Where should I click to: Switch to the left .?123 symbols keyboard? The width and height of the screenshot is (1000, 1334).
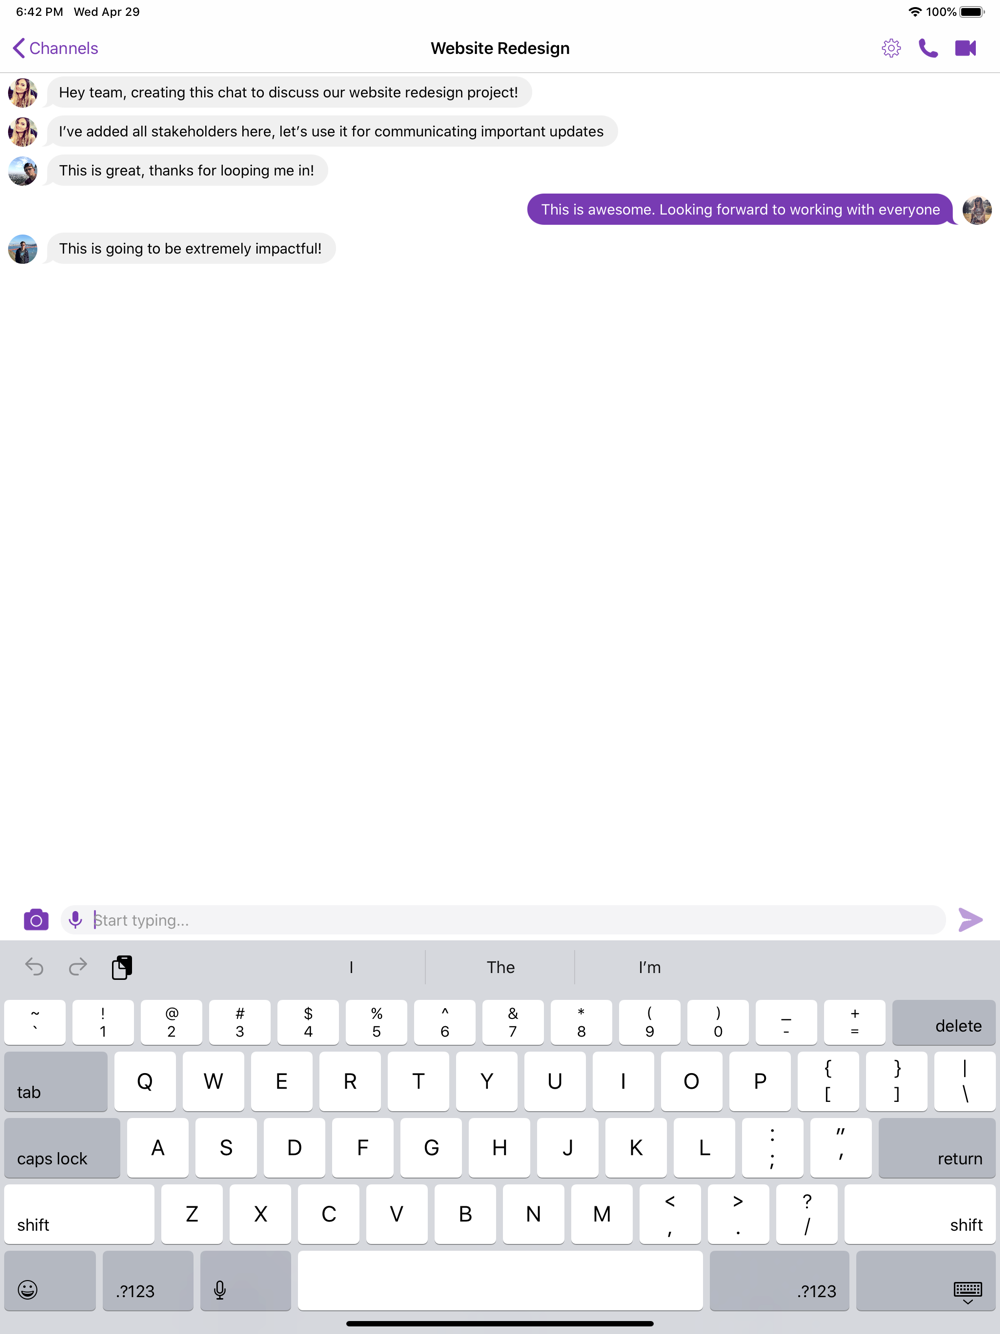point(148,1281)
